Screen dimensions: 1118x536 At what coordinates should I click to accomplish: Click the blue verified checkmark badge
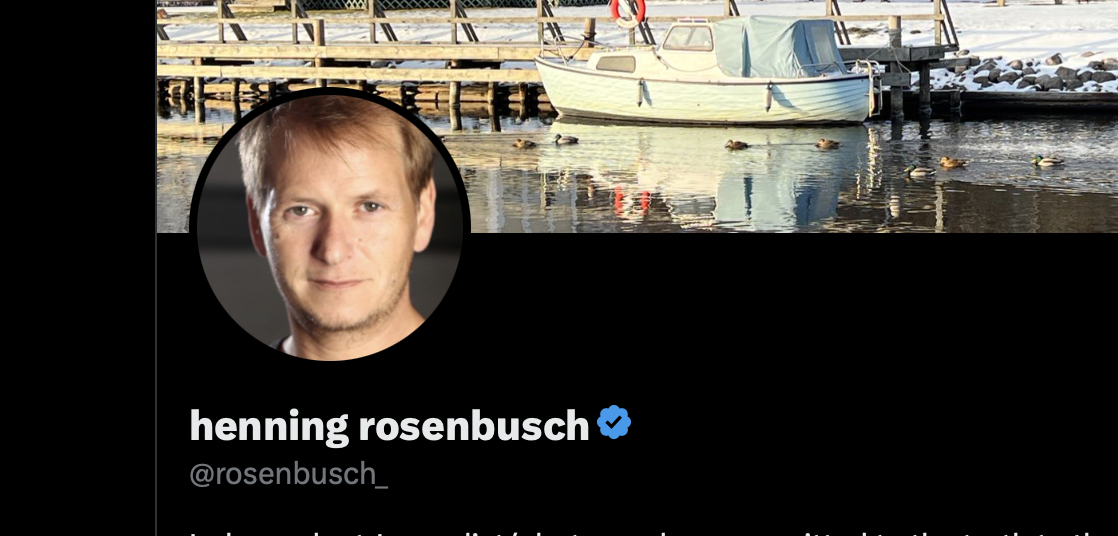(x=614, y=422)
